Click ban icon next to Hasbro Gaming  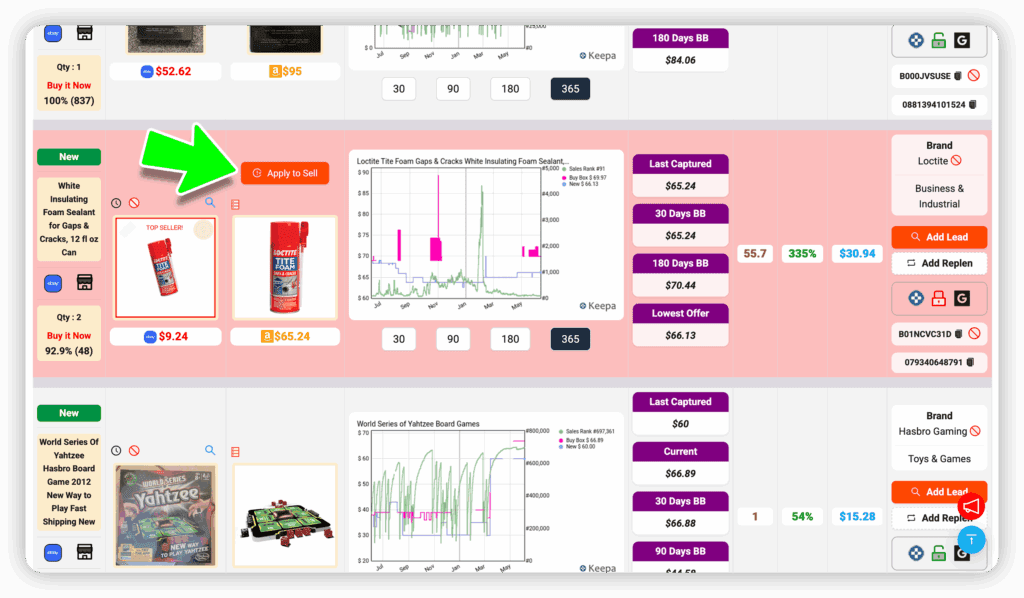tap(975, 431)
